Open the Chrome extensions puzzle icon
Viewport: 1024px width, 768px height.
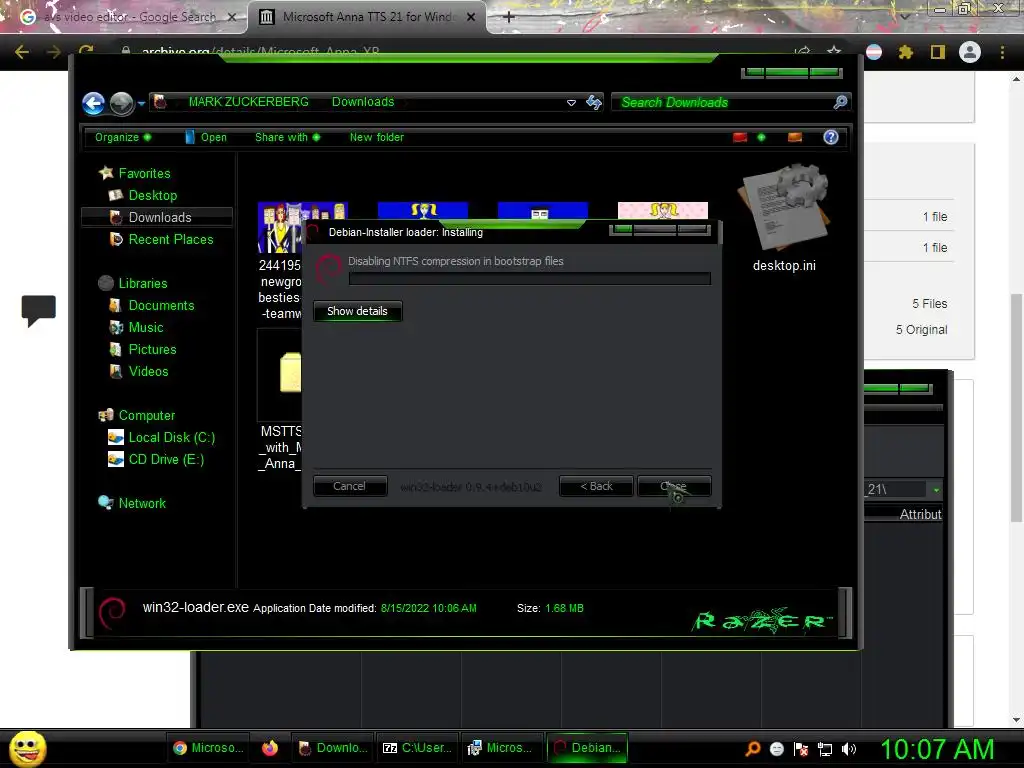point(905,52)
